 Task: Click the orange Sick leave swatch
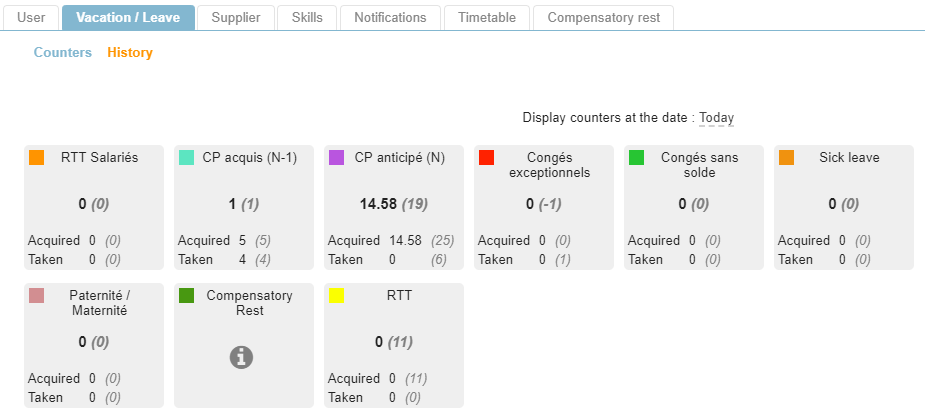pos(787,158)
